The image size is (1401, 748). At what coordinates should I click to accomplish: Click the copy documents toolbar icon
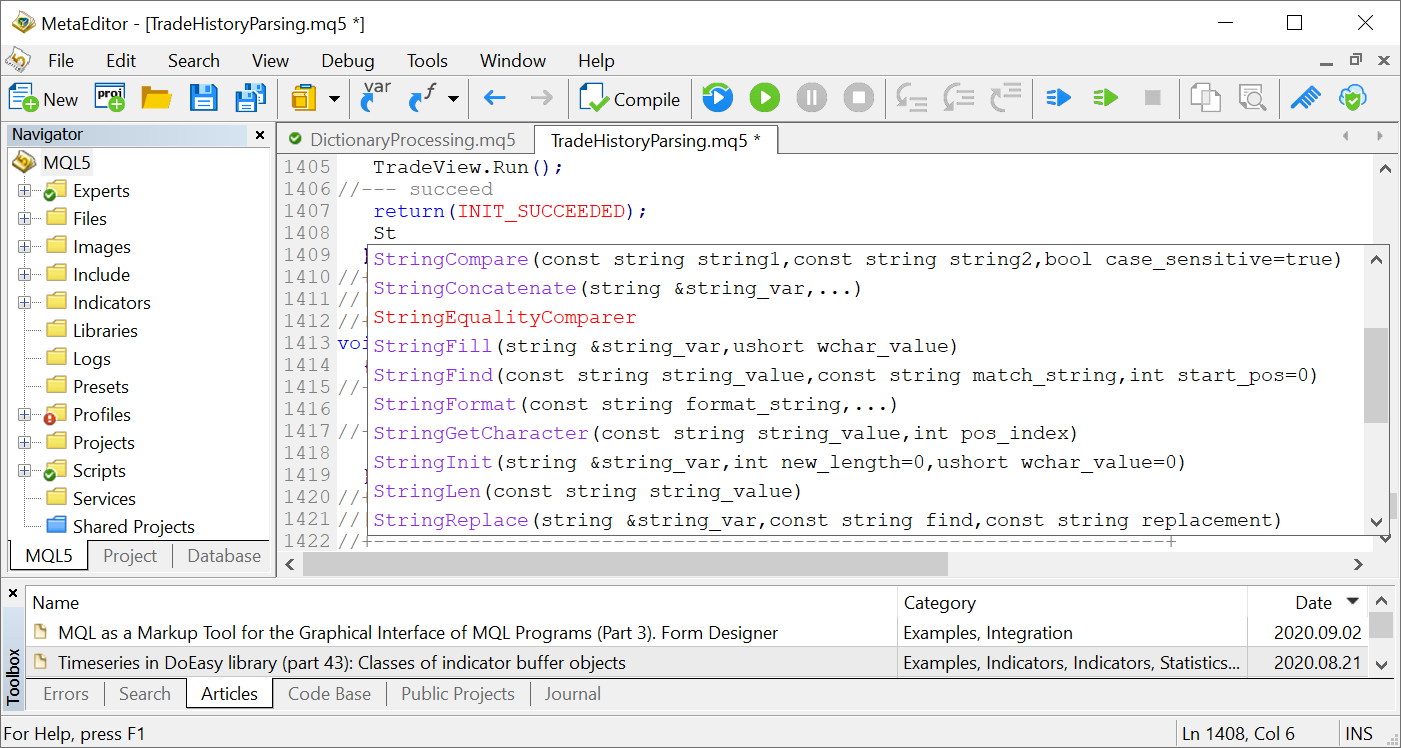pos(1205,98)
